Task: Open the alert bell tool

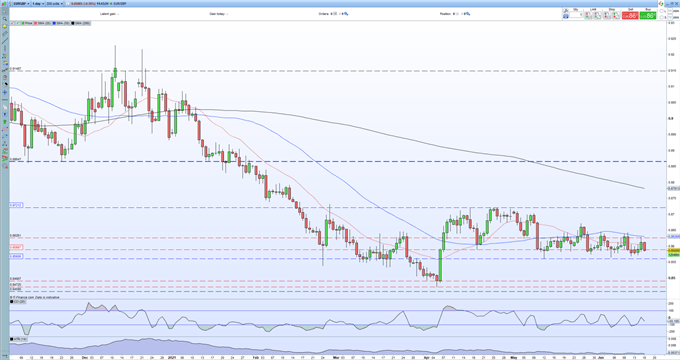Action: tap(5, 26)
